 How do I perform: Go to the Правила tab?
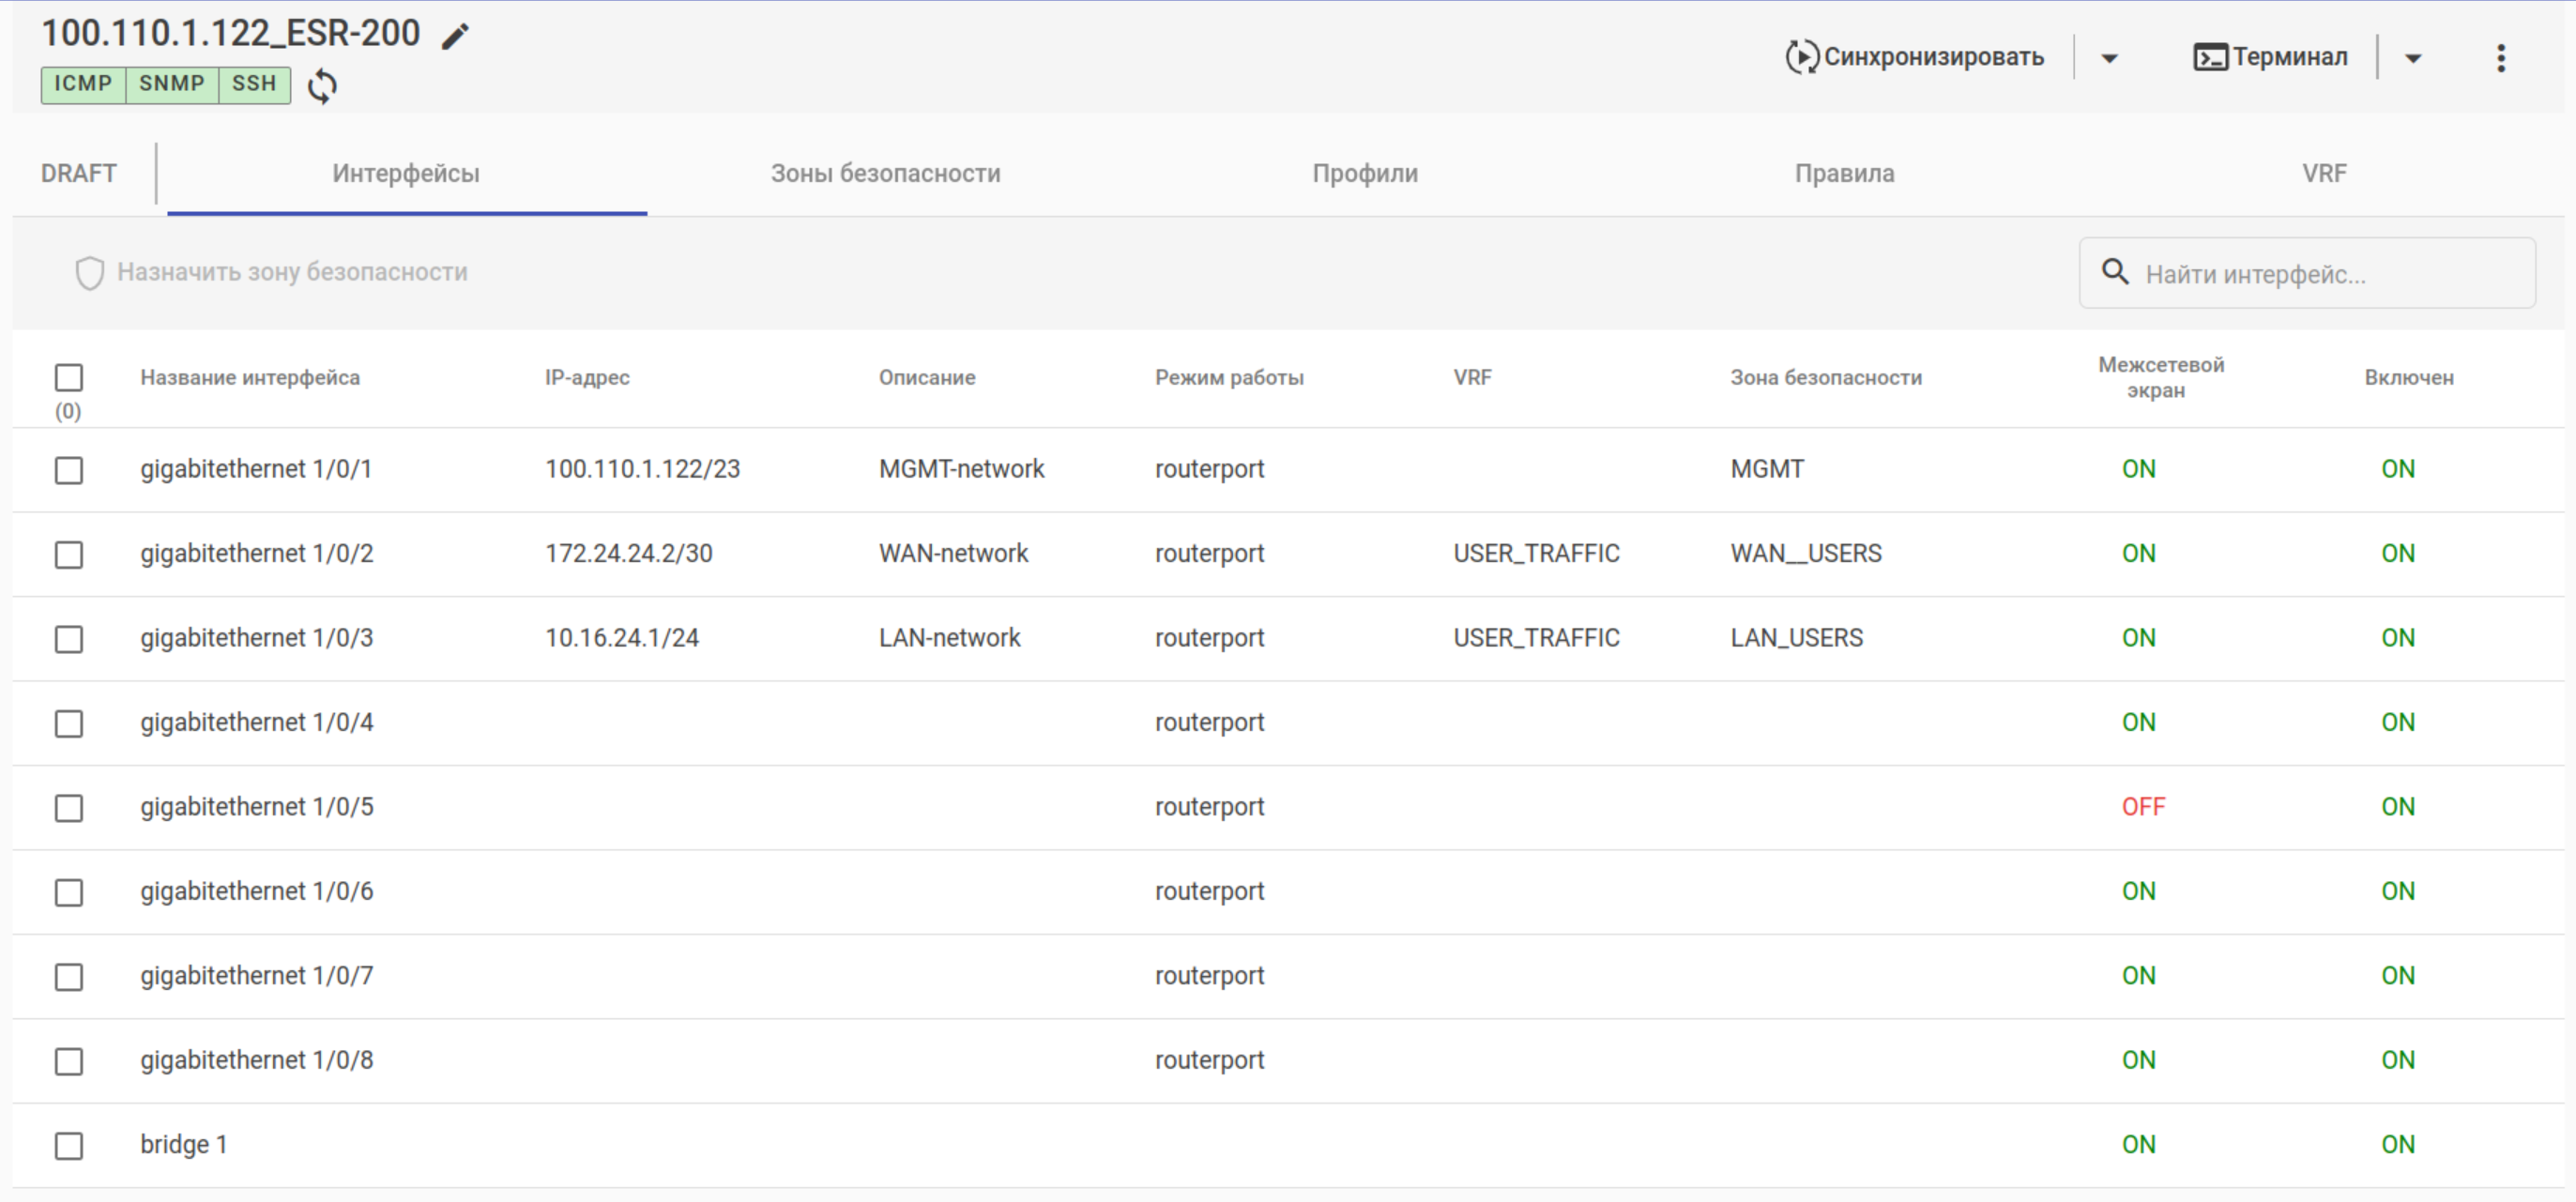(x=1844, y=173)
